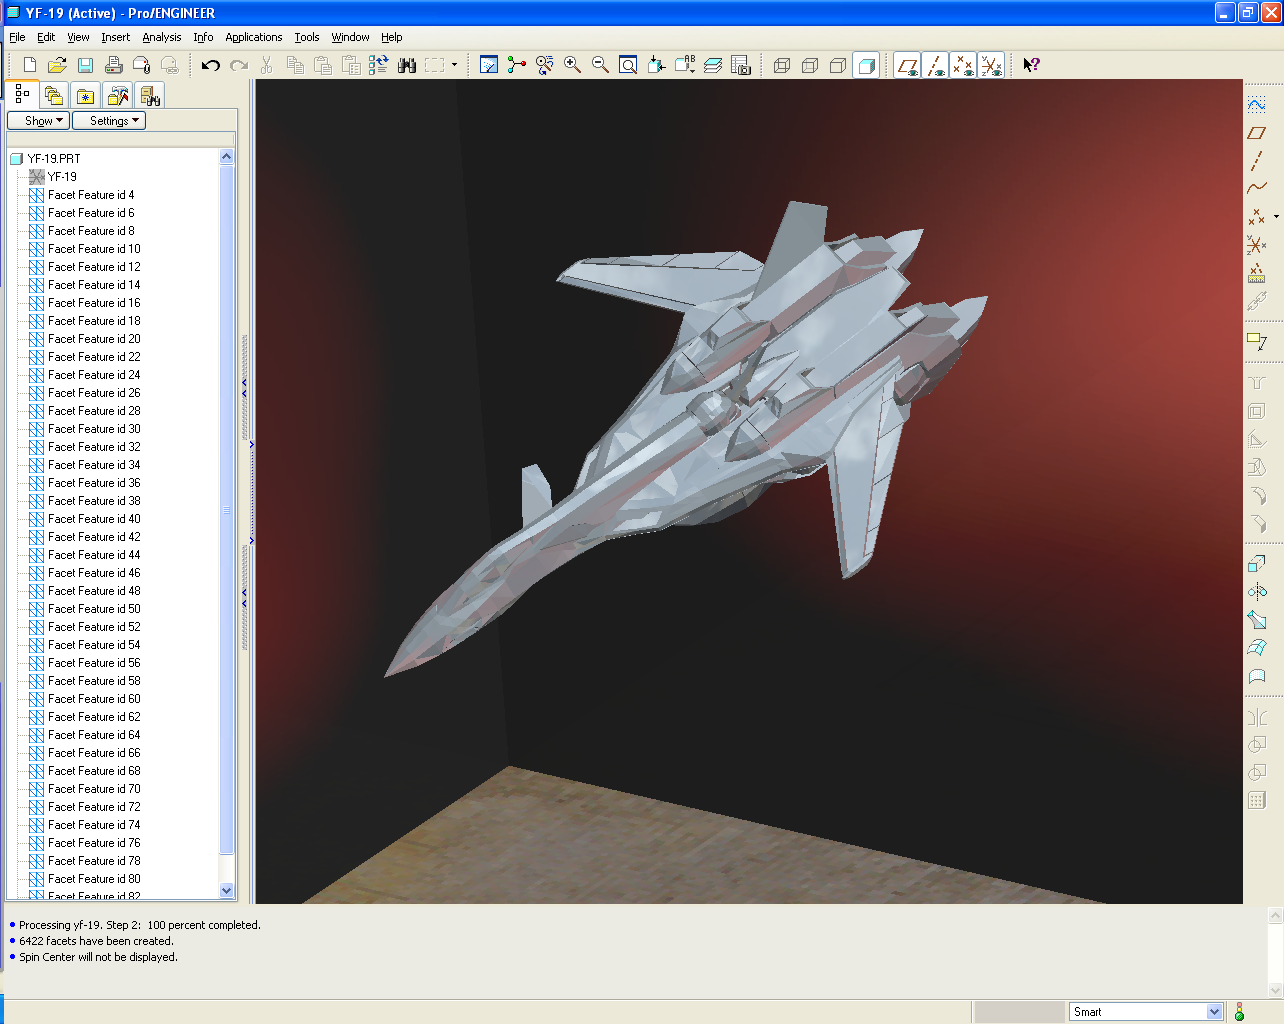
Task: Click the Regenerate model icon
Action: coord(378,65)
